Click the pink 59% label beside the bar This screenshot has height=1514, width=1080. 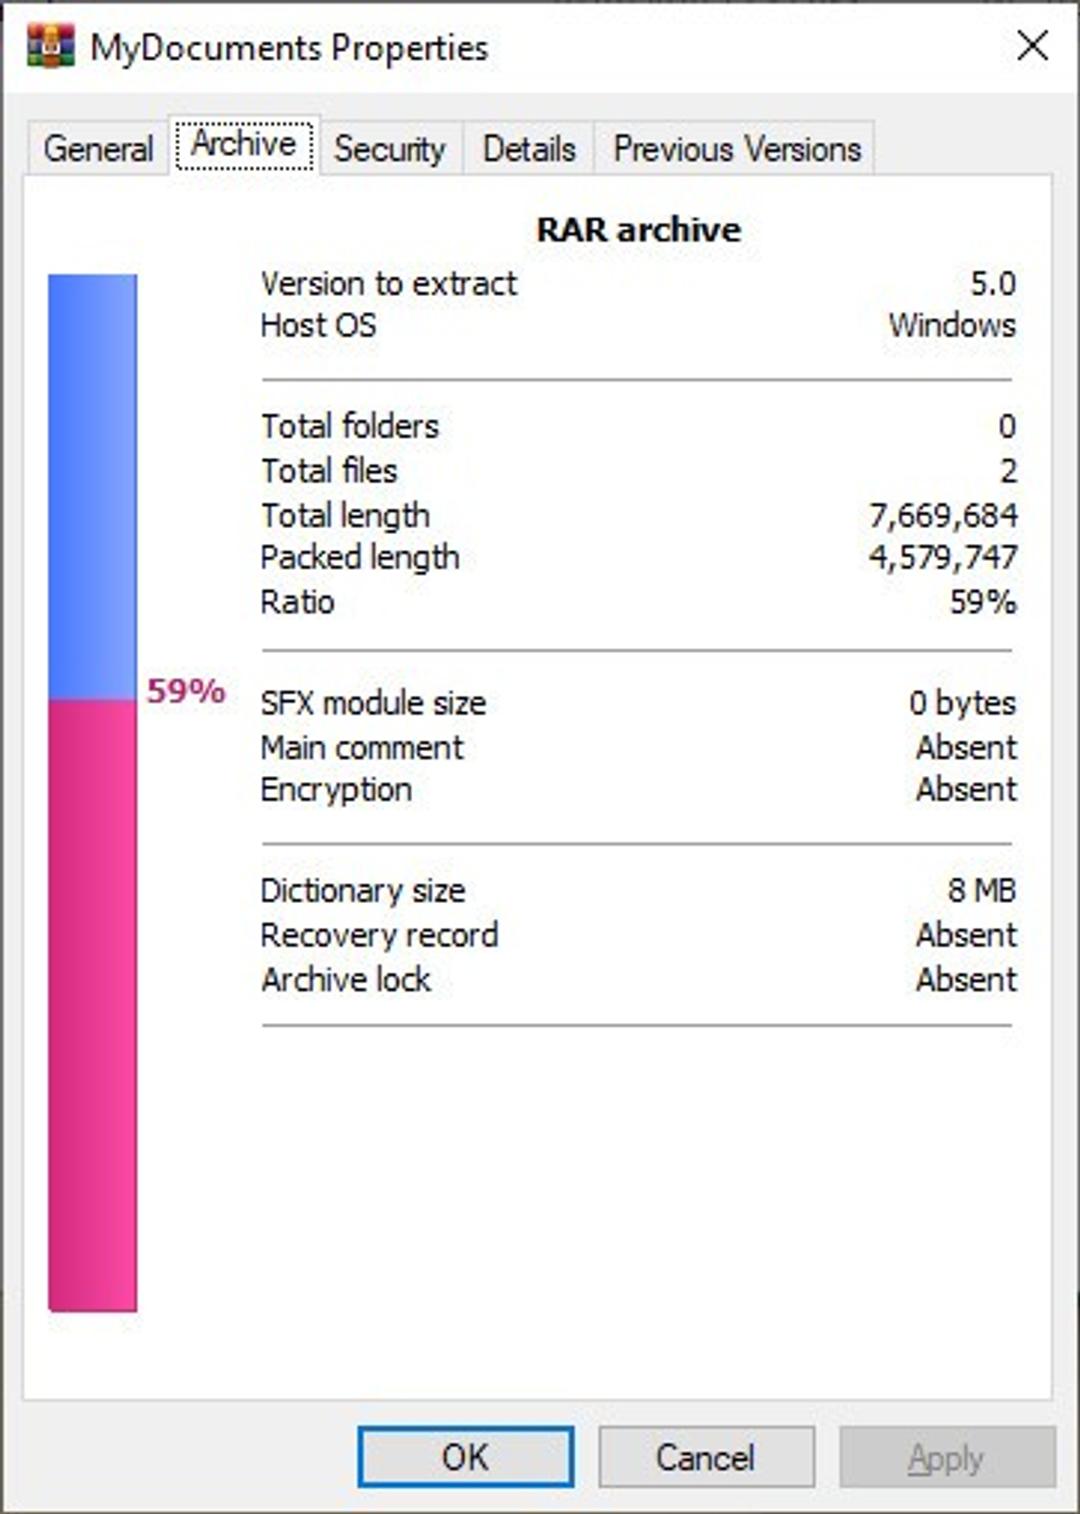click(186, 691)
